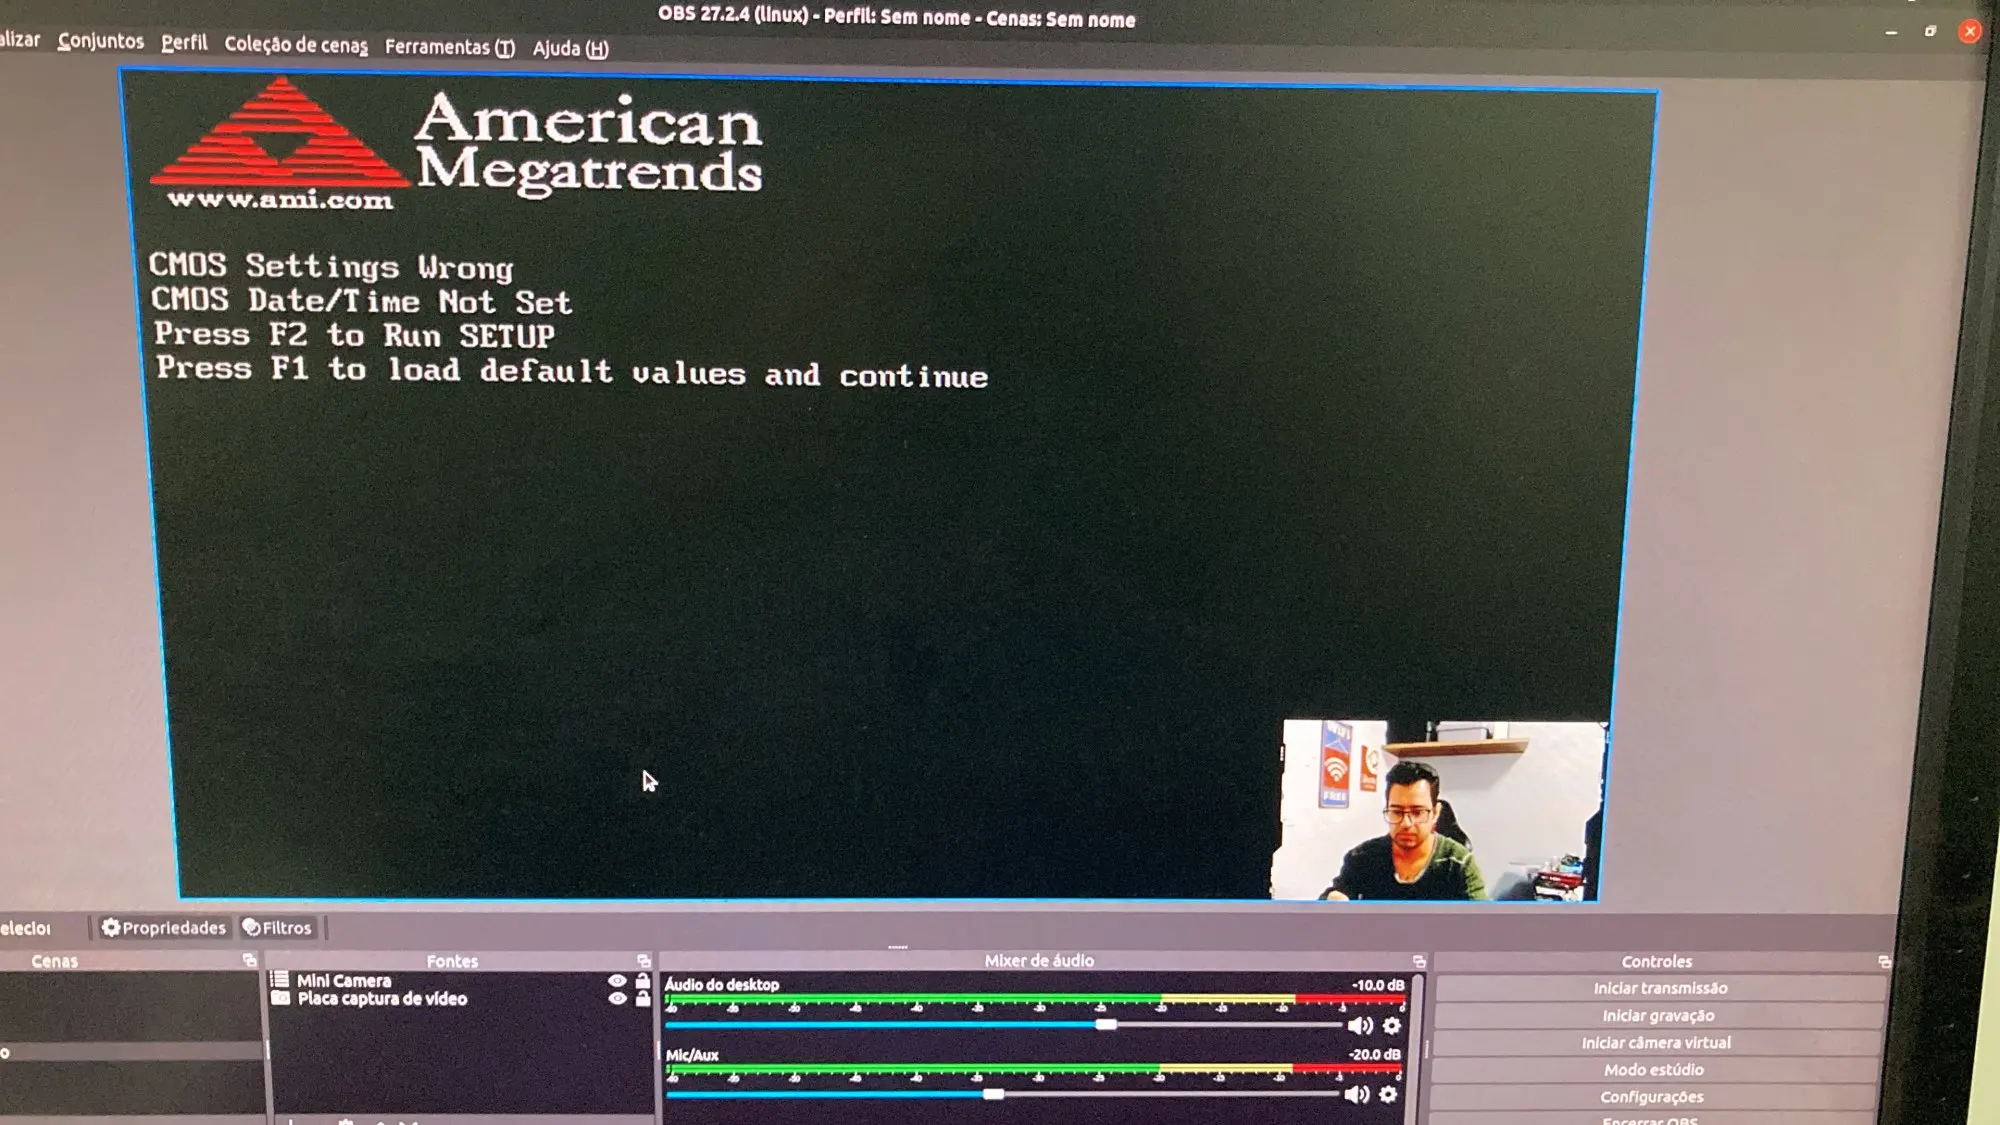
Task: Click Áudio do desktop volume slider handle
Action: click(1105, 1025)
